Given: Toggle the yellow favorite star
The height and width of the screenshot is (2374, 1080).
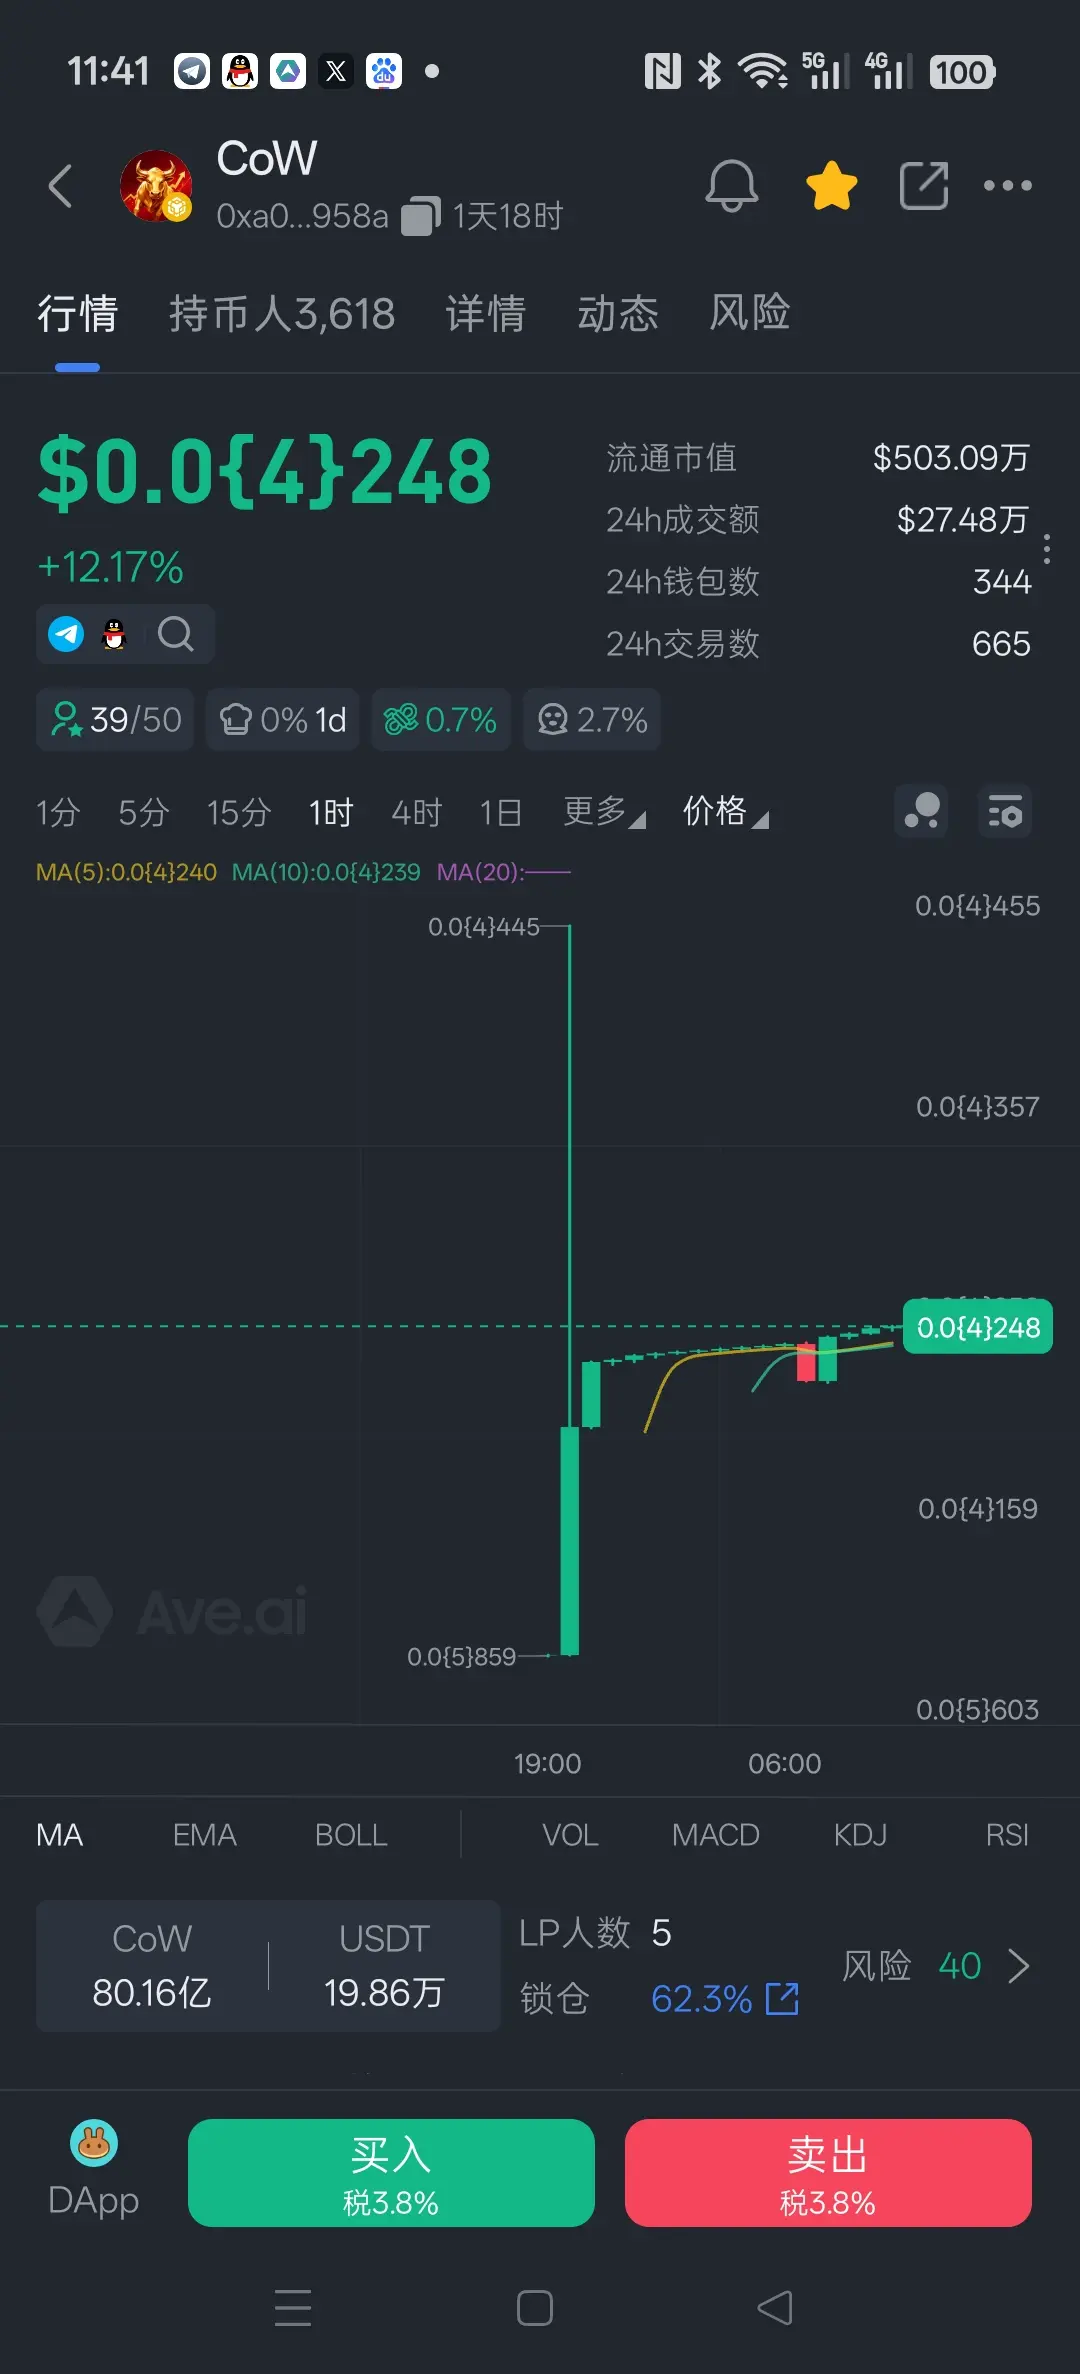Looking at the screenshot, I should point(831,186).
